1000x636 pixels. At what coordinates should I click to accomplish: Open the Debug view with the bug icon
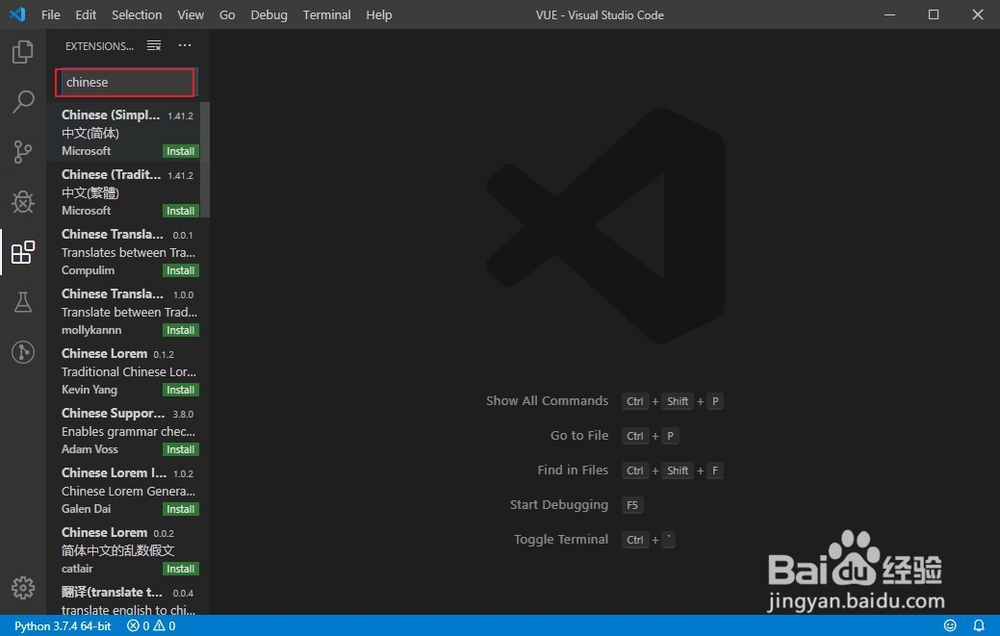(23, 202)
